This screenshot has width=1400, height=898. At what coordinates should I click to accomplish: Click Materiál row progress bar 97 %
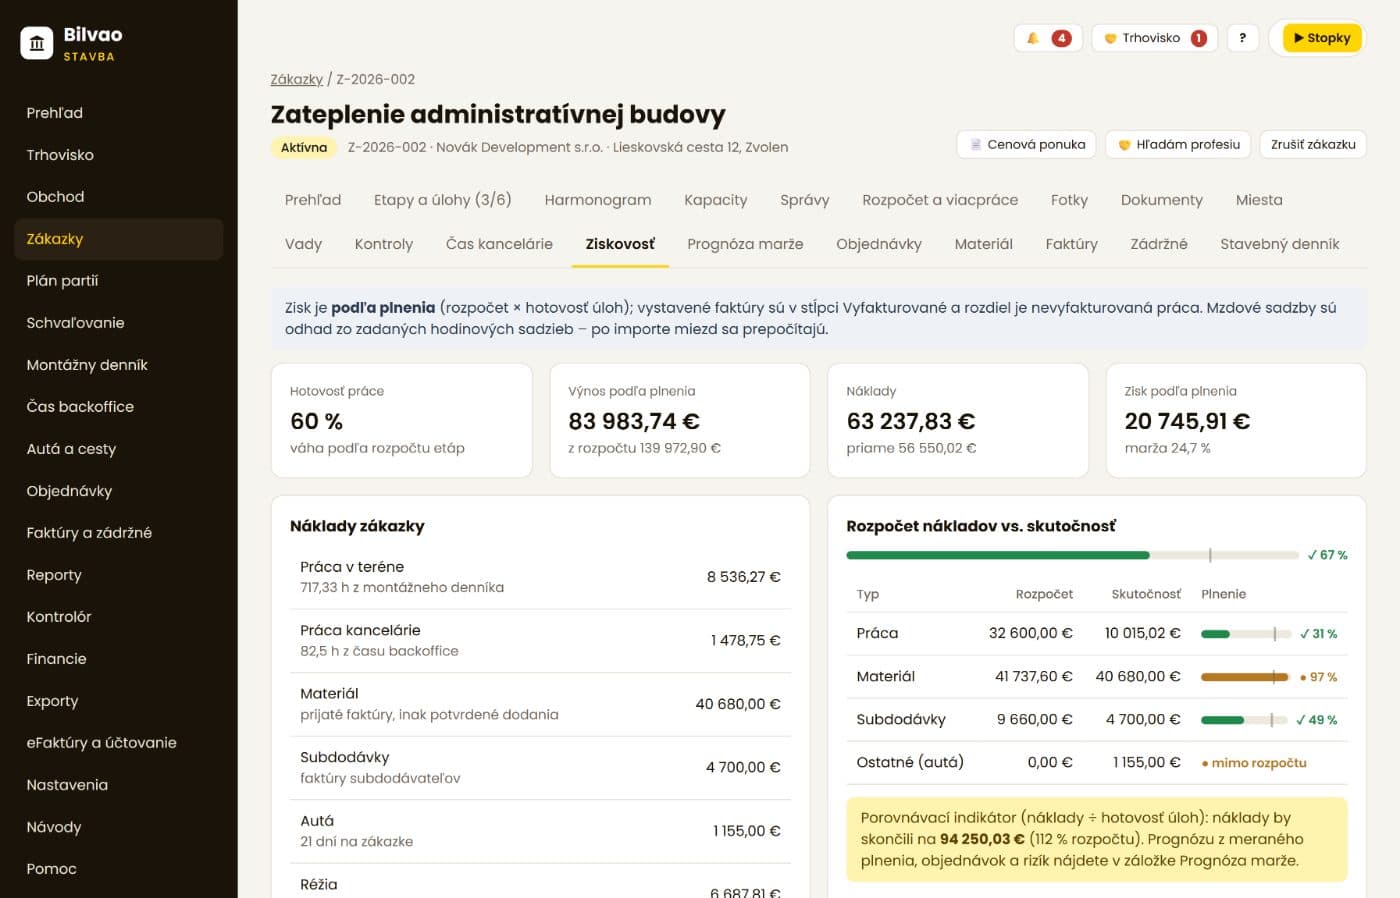click(1244, 677)
